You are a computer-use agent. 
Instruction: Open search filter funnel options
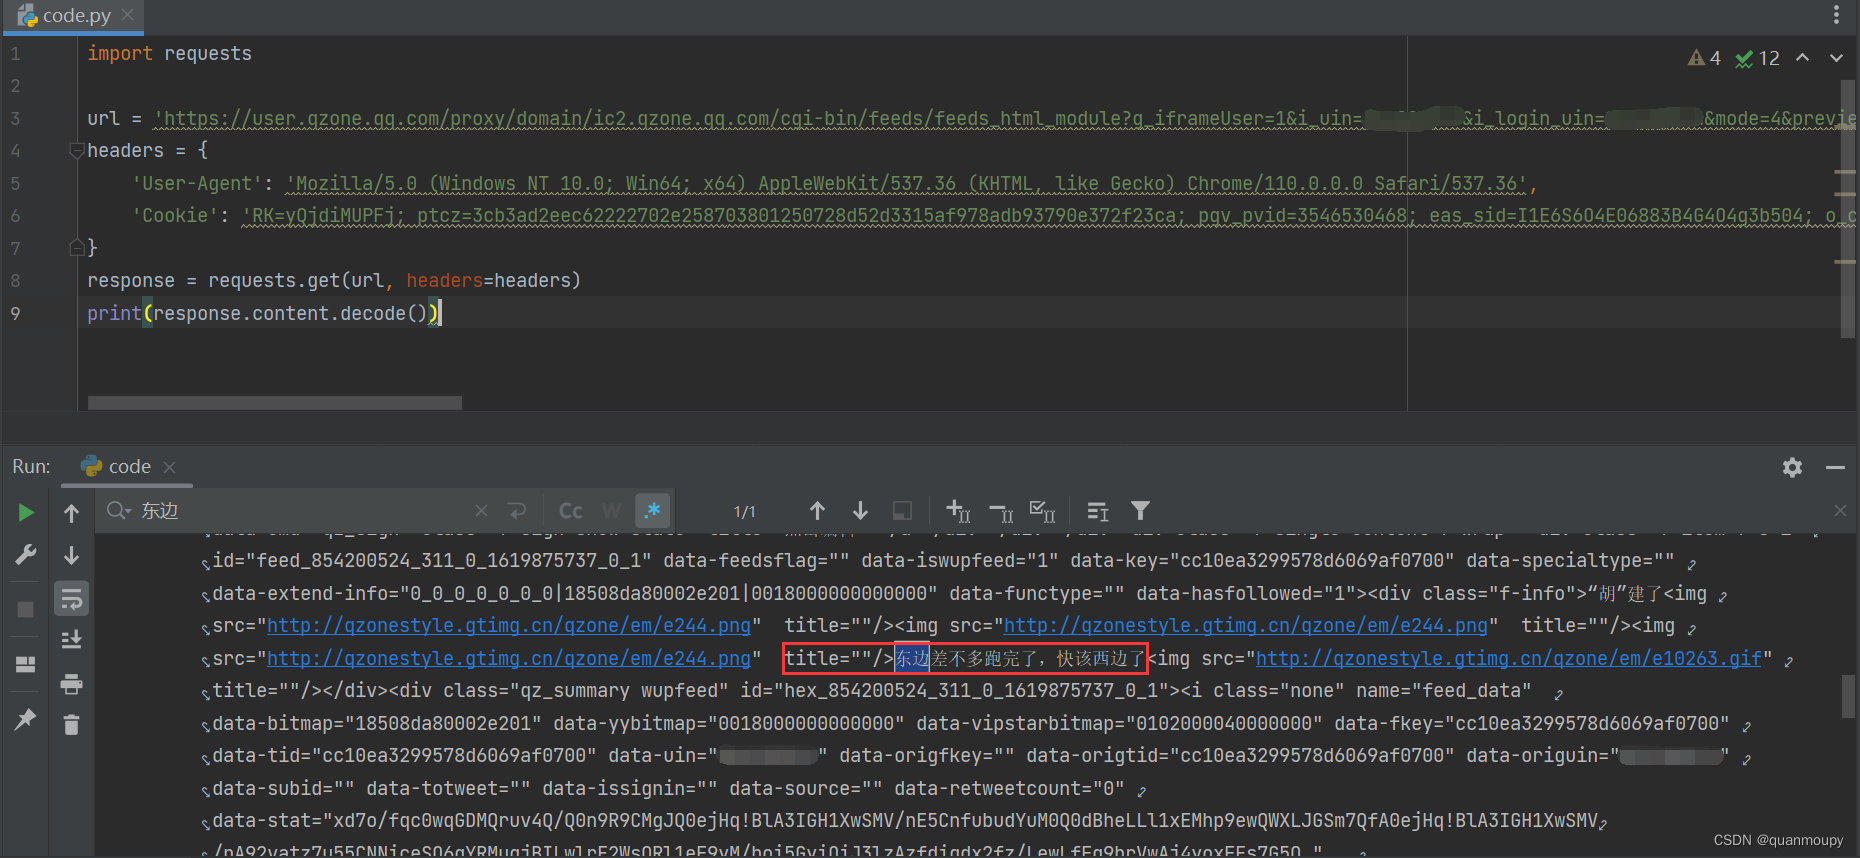pyautogui.click(x=1140, y=511)
